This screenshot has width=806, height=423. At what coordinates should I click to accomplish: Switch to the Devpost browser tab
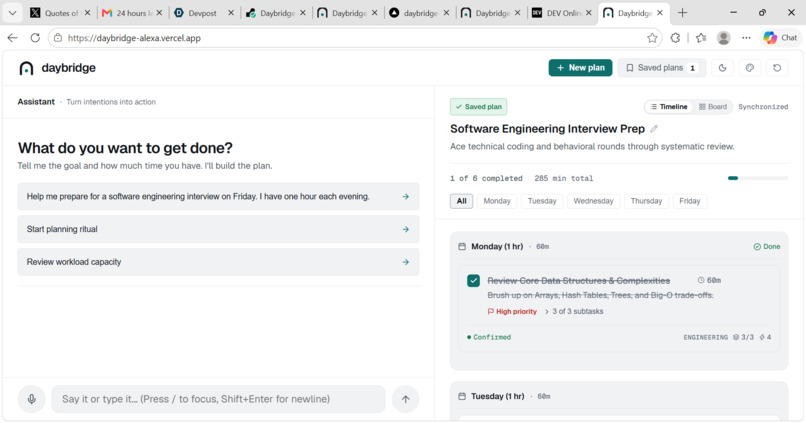tap(202, 13)
